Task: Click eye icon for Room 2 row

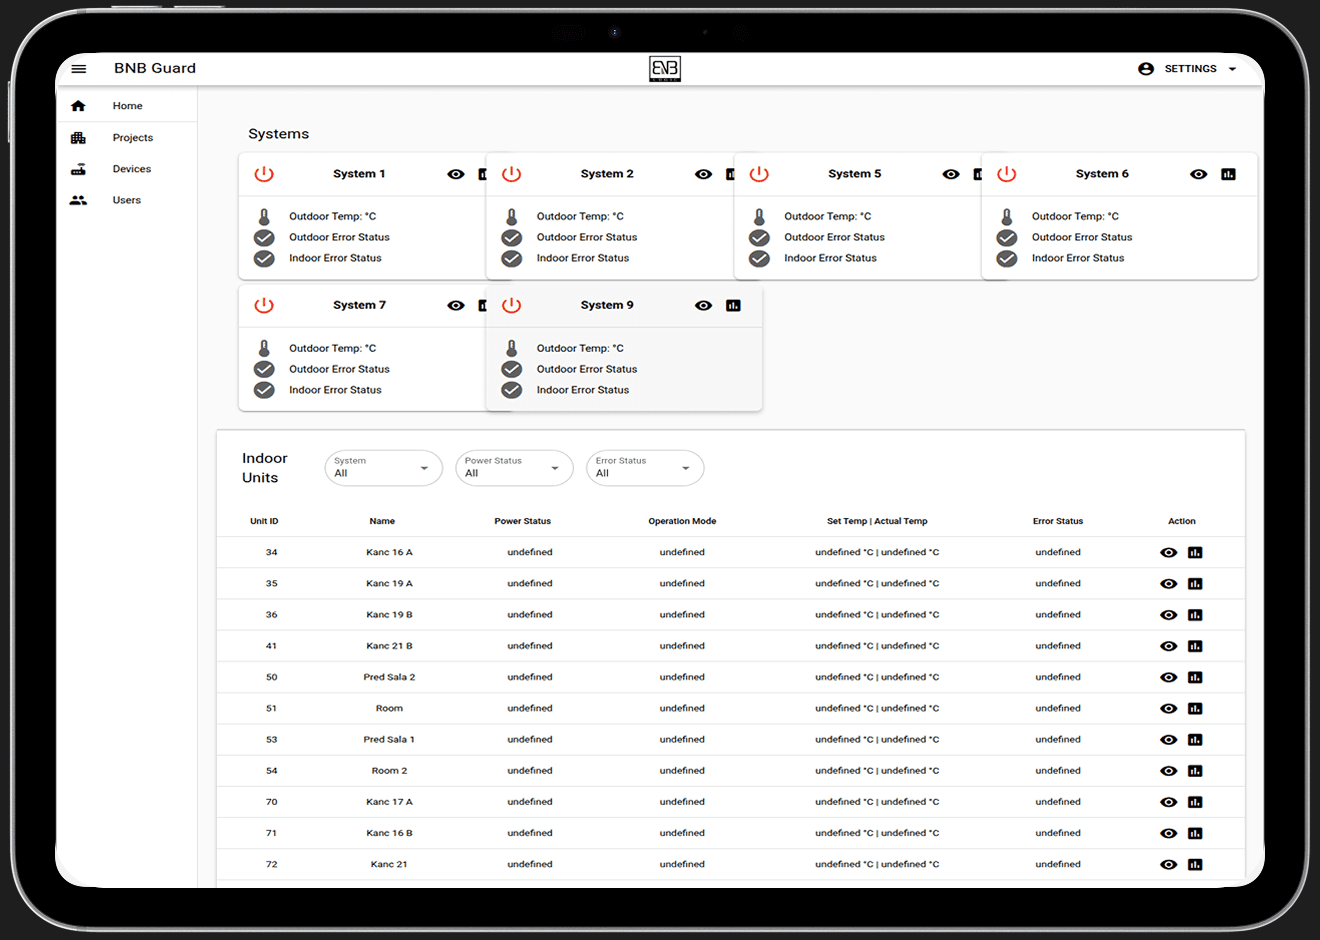Action: (1168, 771)
